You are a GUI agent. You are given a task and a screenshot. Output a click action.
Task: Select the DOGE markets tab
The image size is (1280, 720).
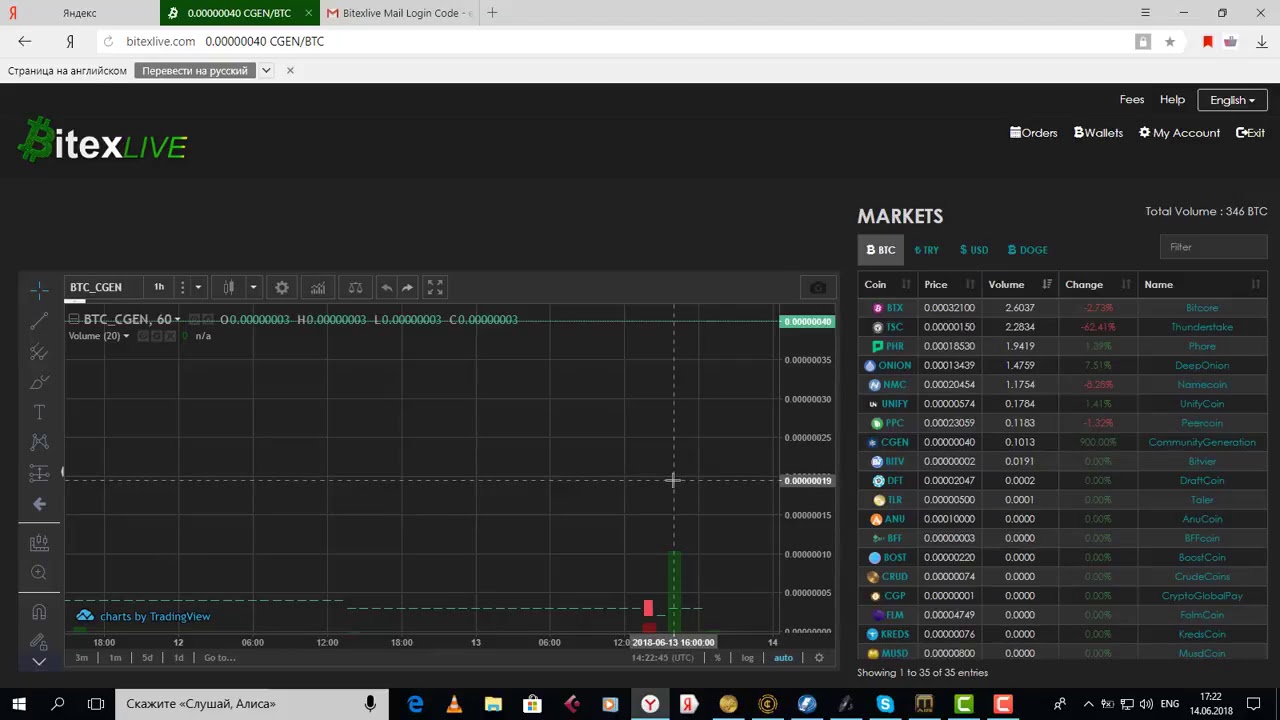pos(1027,250)
